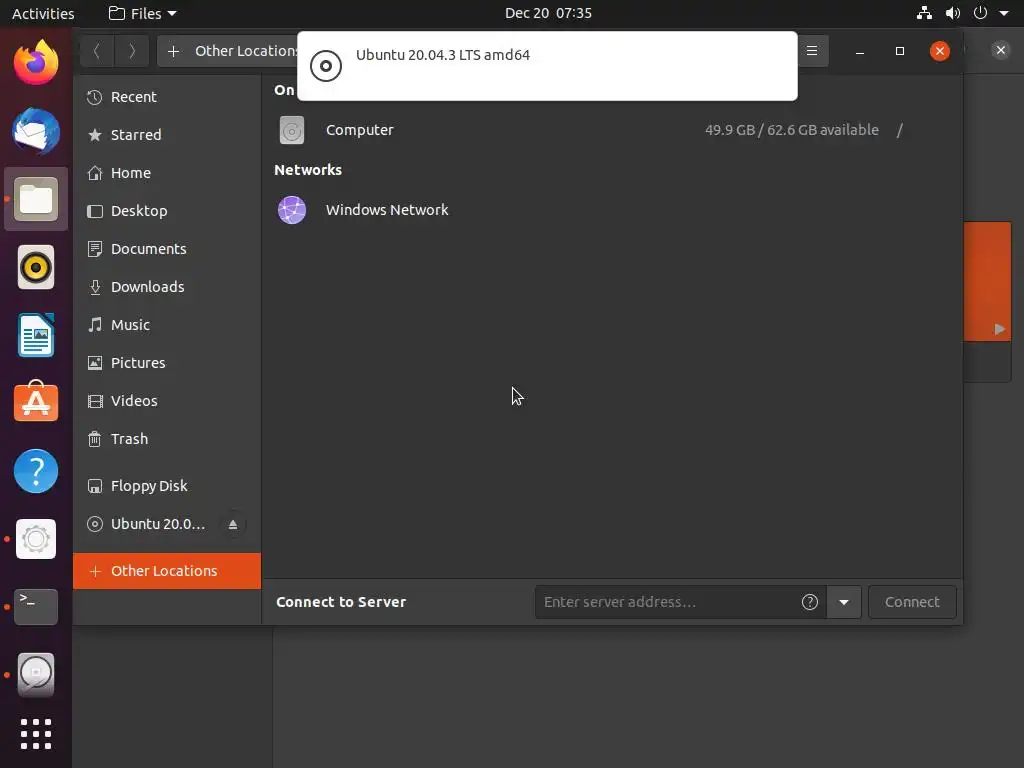Close the background window with X
1024x768 pixels.
coord(1000,50)
